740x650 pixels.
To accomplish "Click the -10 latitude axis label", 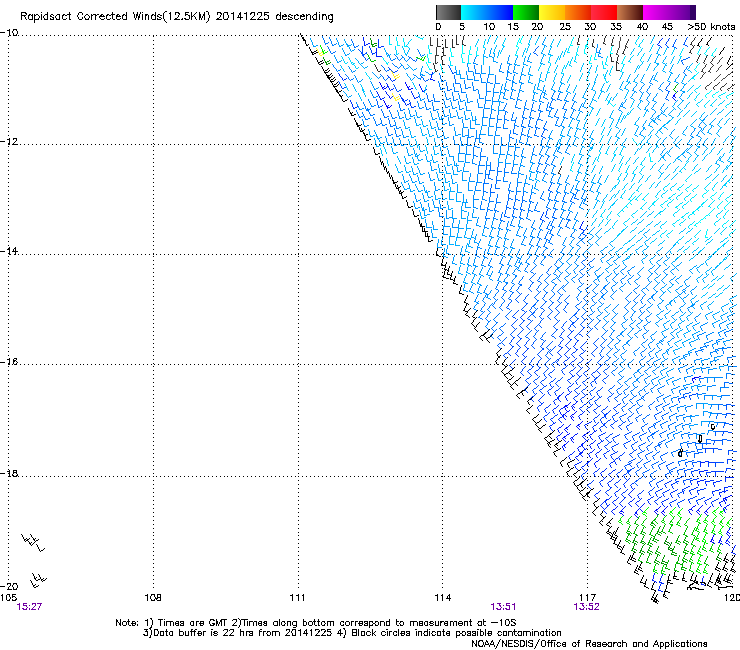I will point(9,33).
